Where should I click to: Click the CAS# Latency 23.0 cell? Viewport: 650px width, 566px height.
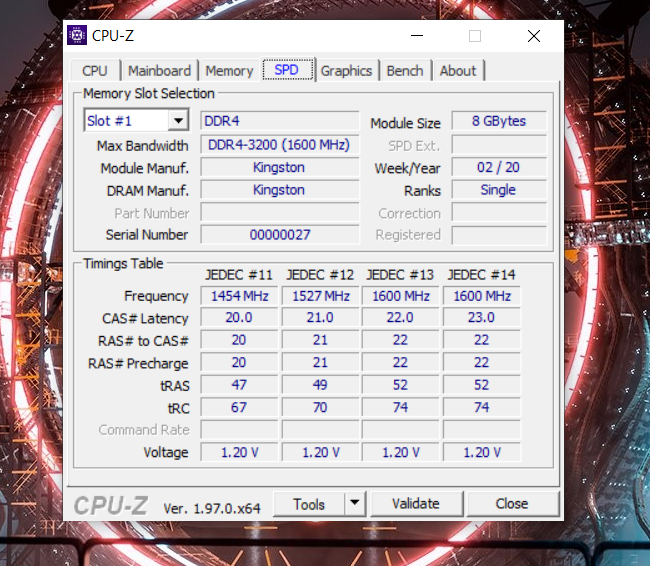tap(482, 318)
